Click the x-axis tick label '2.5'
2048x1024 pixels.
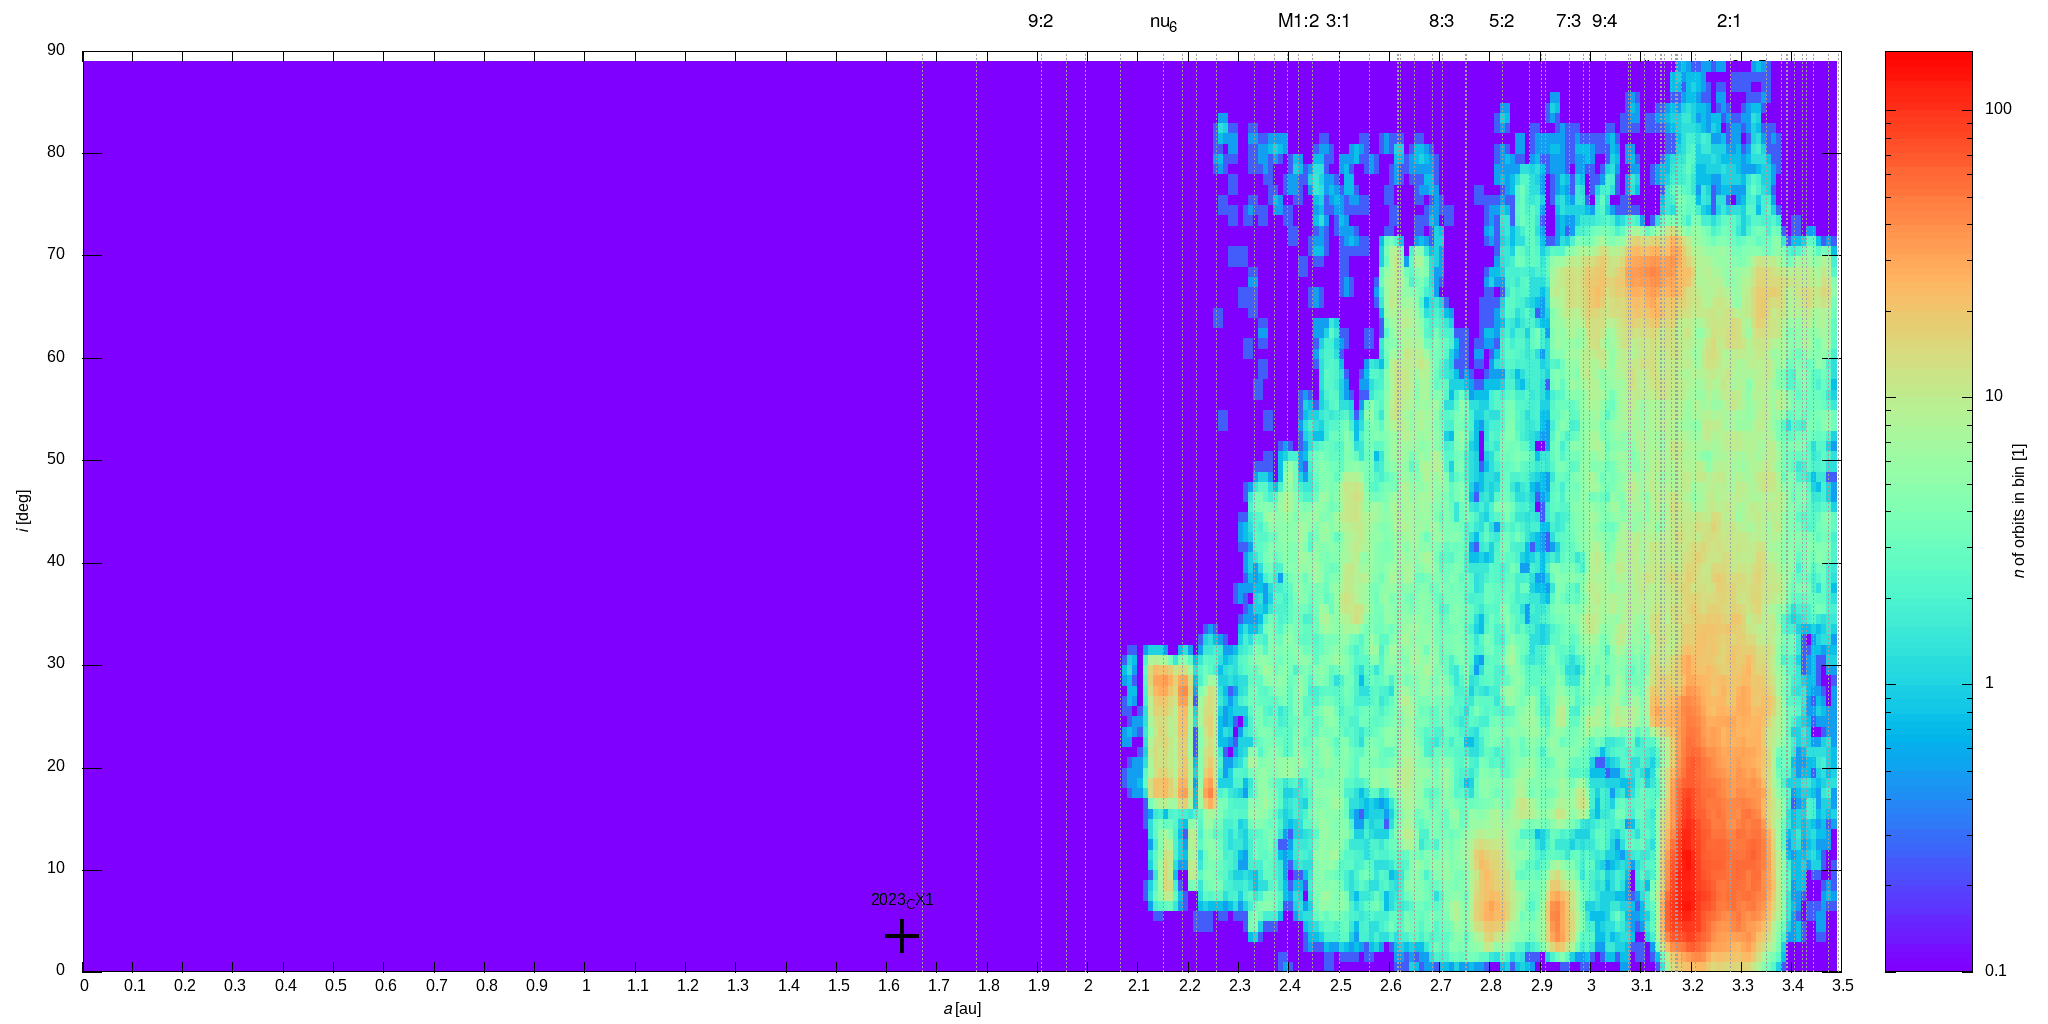point(1340,986)
